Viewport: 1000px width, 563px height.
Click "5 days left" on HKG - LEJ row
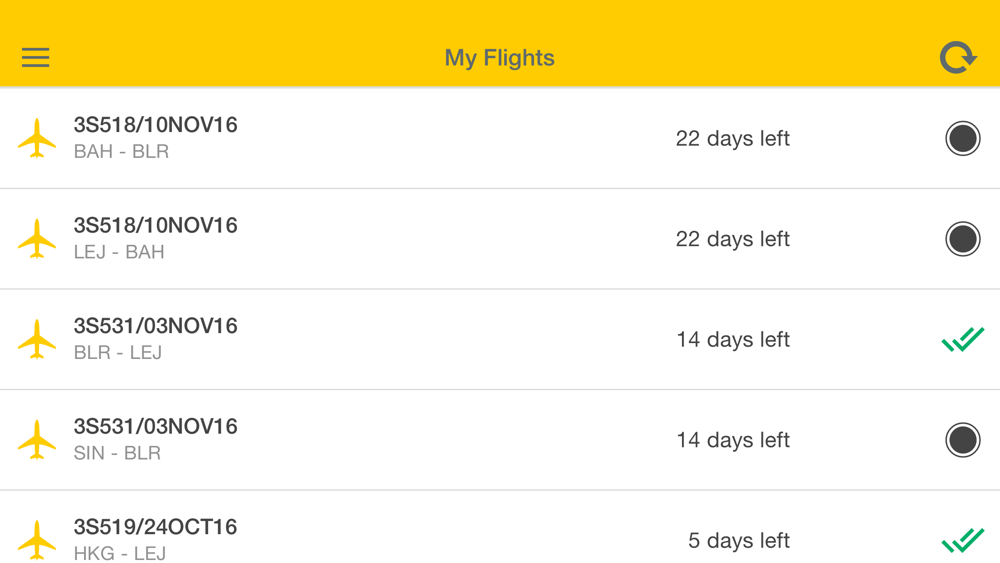(738, 541)
